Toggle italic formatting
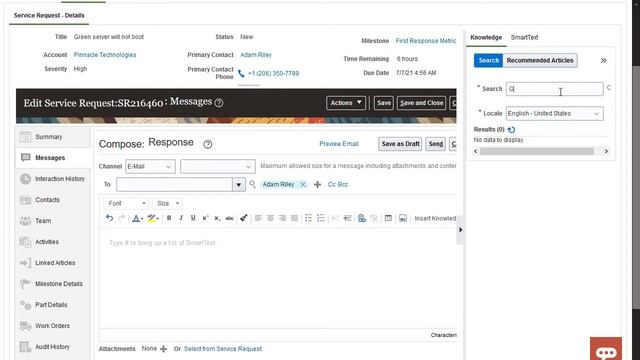The height and width of the screenshot is (360, 640). click(x=181, y=218)
